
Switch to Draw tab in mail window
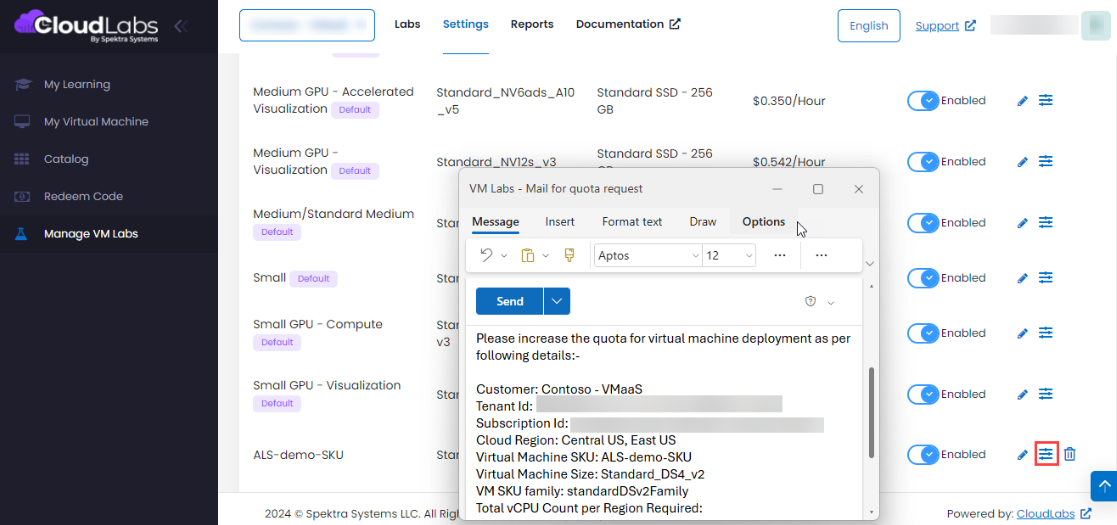pos(702,222)
